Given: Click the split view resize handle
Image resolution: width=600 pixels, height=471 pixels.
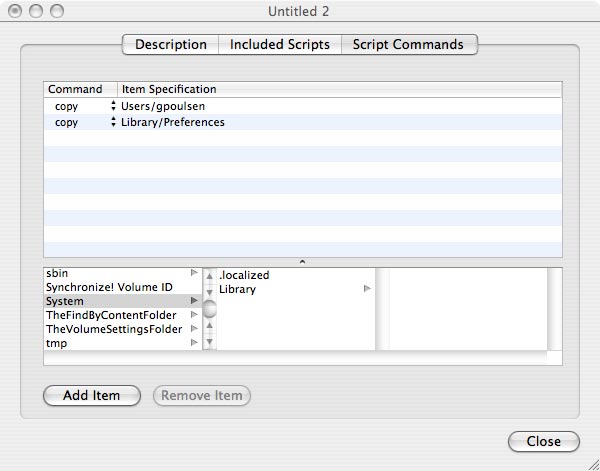Looking at the screenshot, I should 302,262.
